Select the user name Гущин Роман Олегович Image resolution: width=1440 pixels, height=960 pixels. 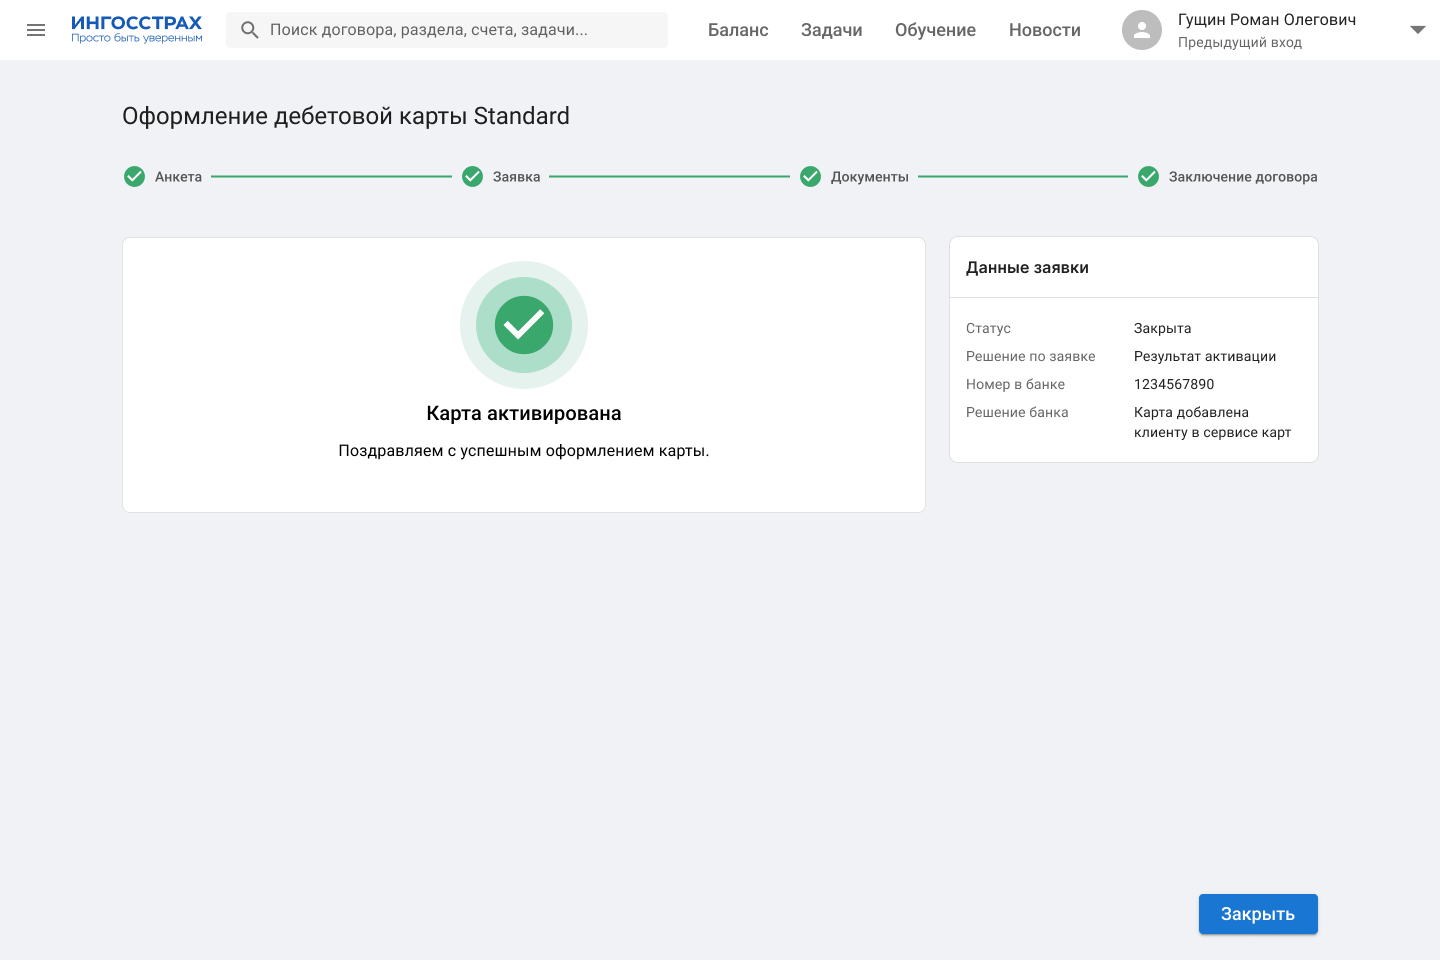[x=1267, y=20]
